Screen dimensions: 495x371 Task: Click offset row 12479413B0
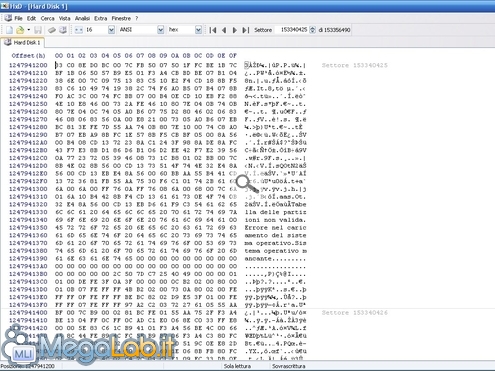click(x=28, y=274)
